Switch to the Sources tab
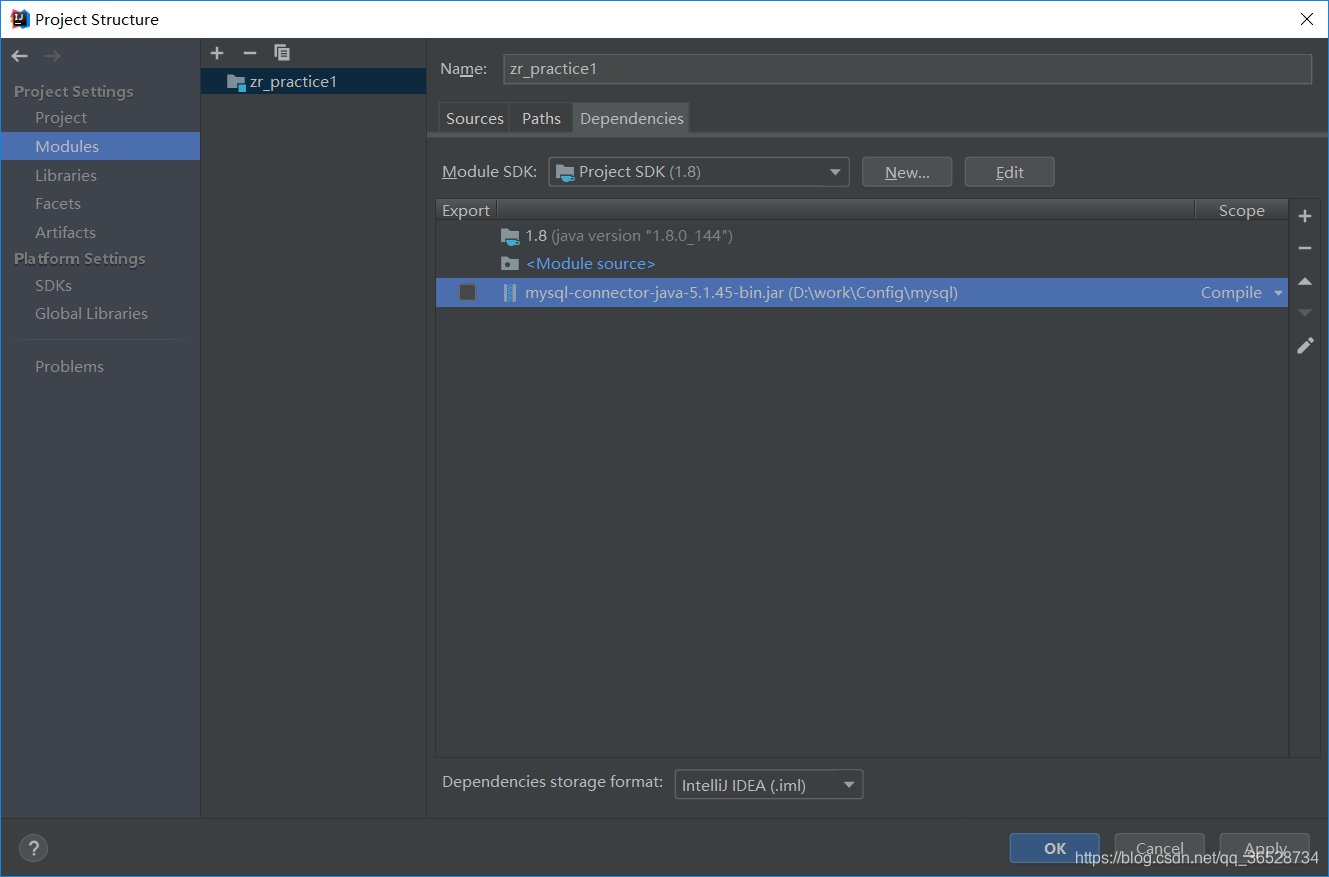The height and width of the screenshot is (877, 1329). pos(474,118)
